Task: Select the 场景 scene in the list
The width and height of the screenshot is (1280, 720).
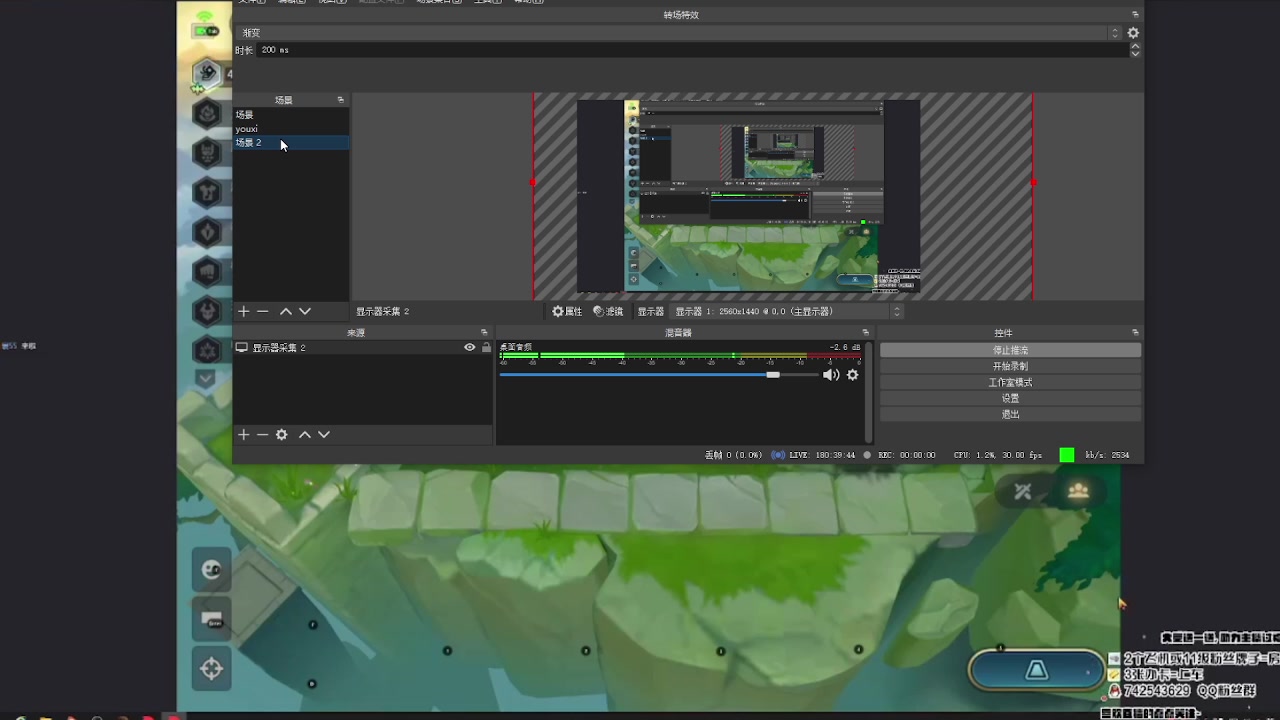Action: (291, 115)
